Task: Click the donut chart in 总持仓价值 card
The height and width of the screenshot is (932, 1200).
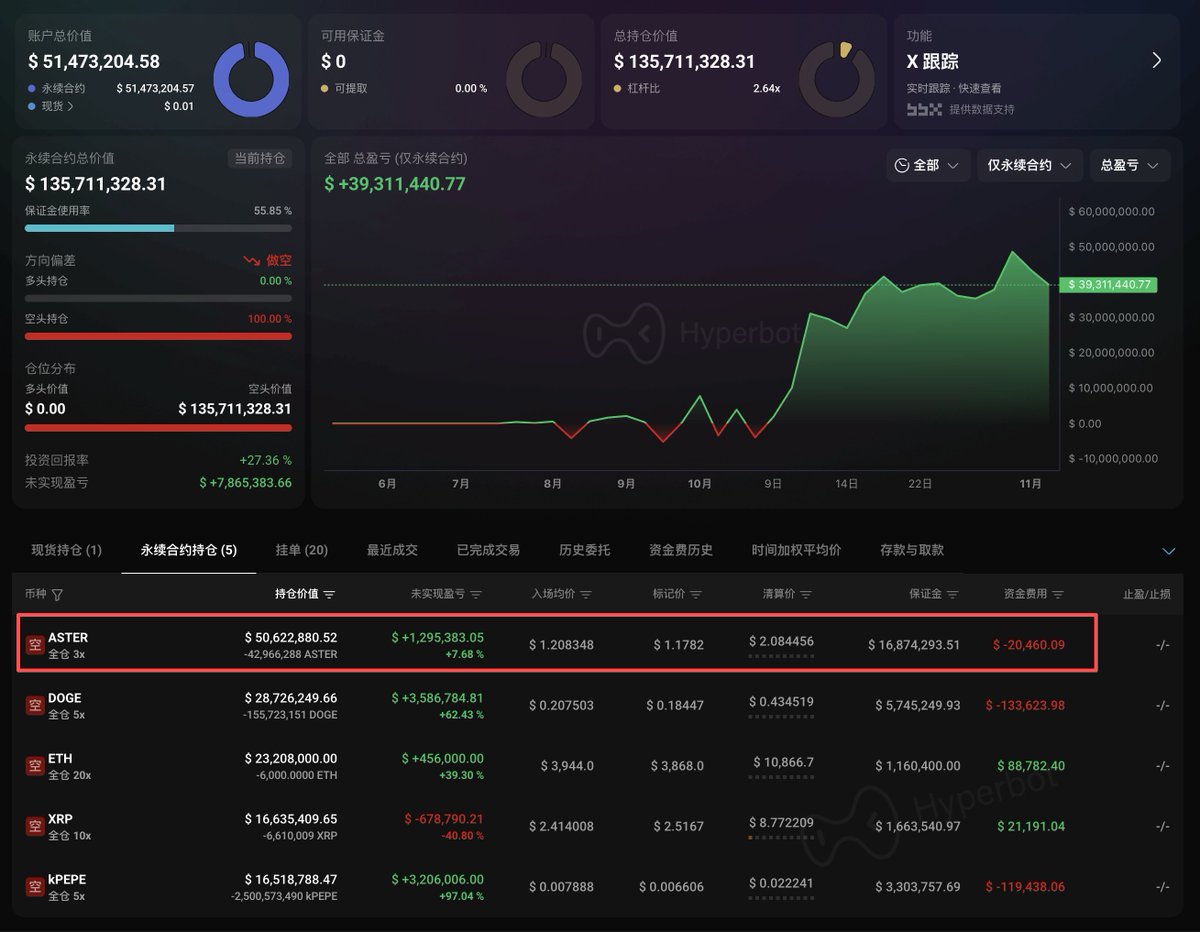Action: click(x=837, y=79)
